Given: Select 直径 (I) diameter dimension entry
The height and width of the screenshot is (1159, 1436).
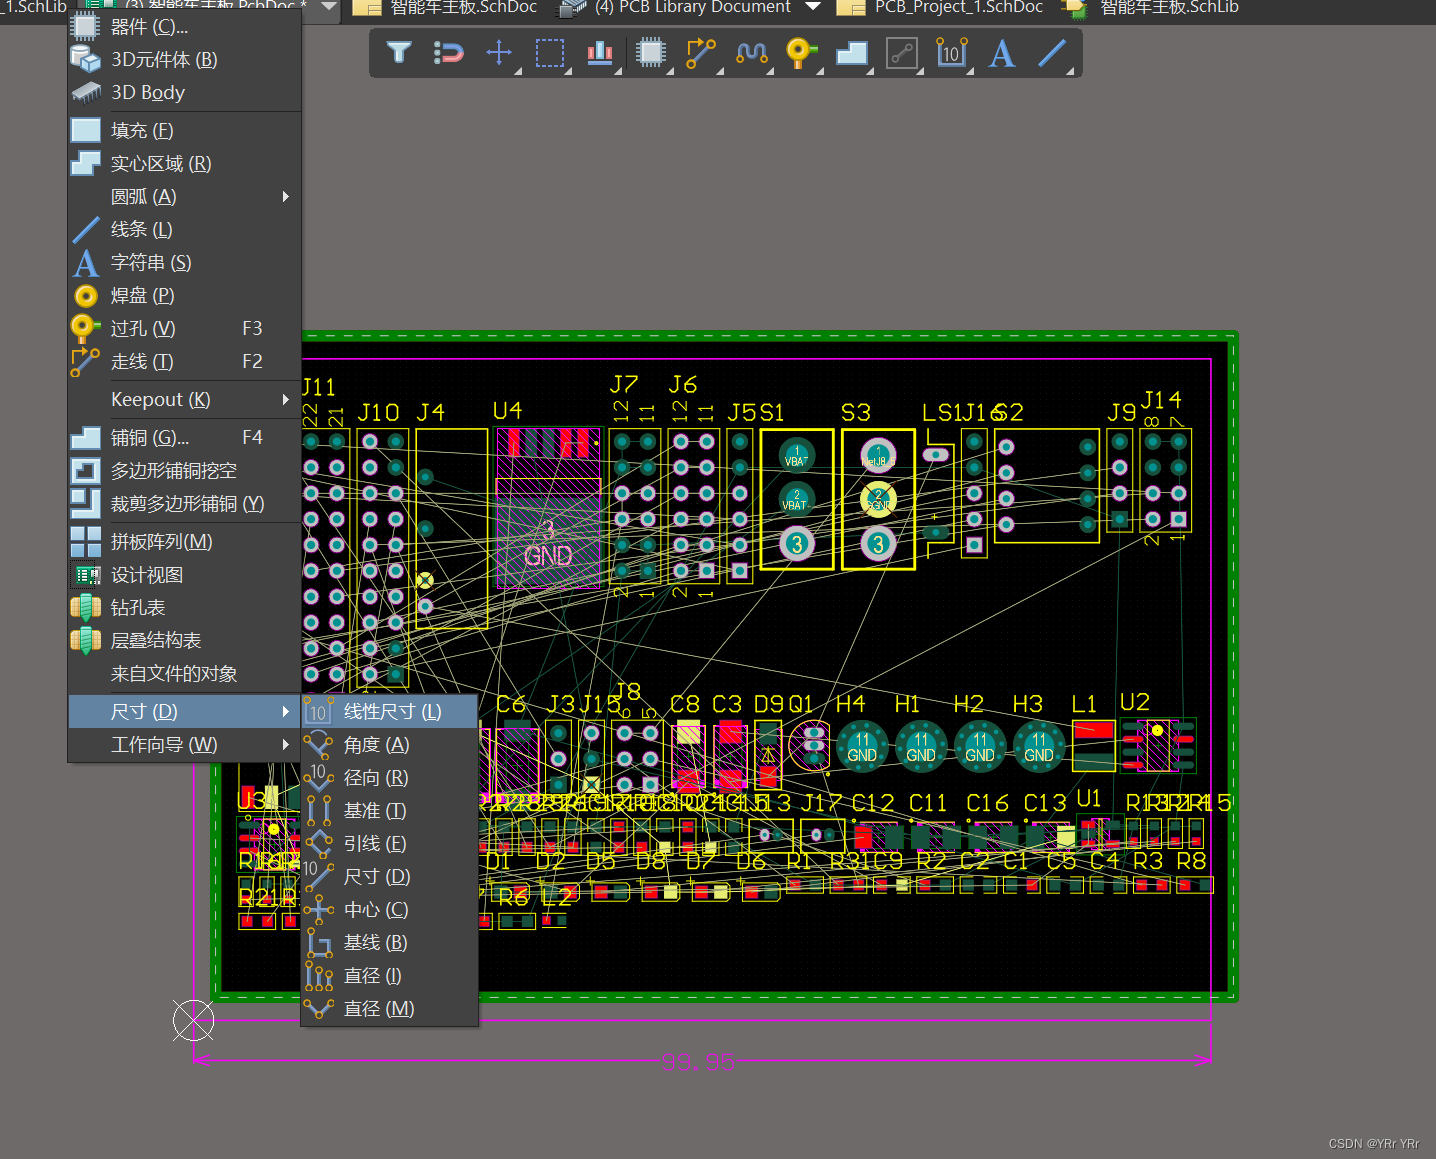Looking at the screenshot, I should 390,975.
